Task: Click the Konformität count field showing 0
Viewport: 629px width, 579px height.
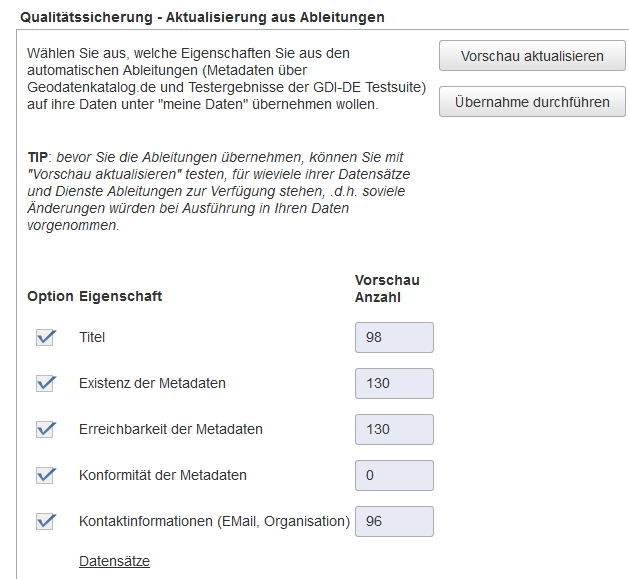Action: pyautogui.click(x=394, y=475)
